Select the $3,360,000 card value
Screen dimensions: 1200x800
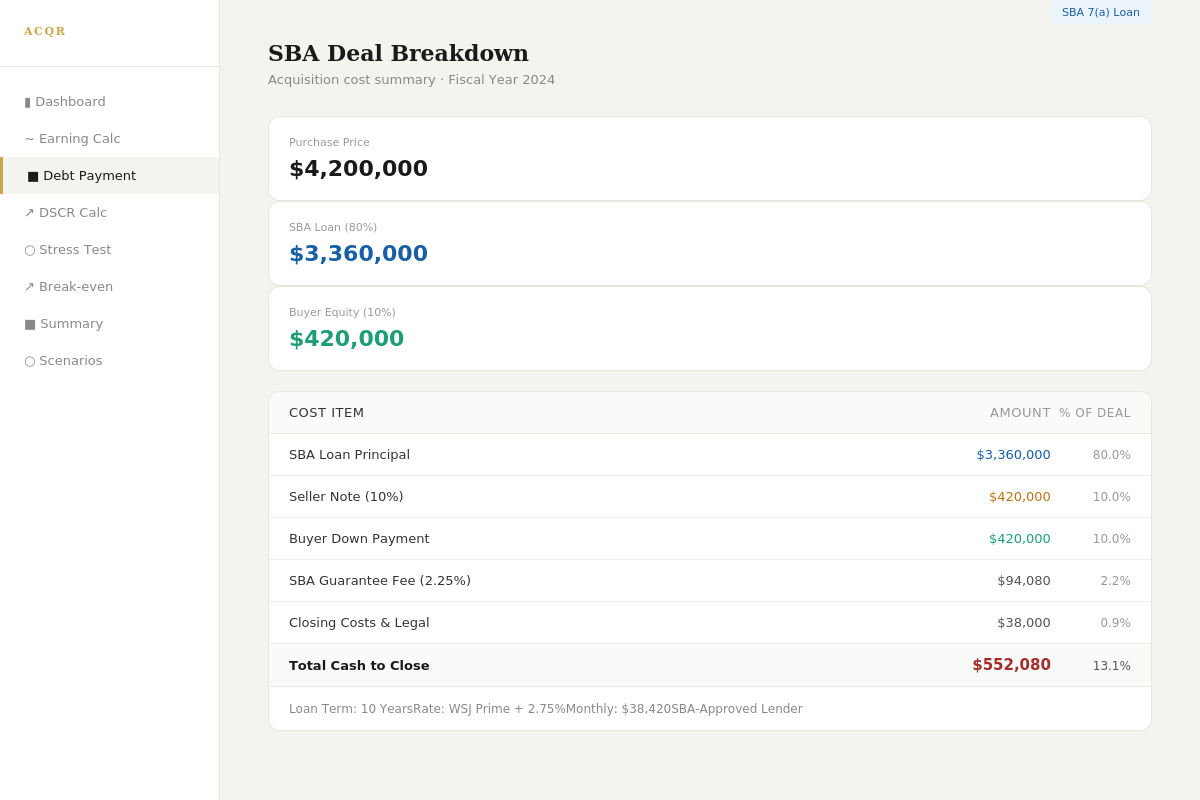pos(358,254)
